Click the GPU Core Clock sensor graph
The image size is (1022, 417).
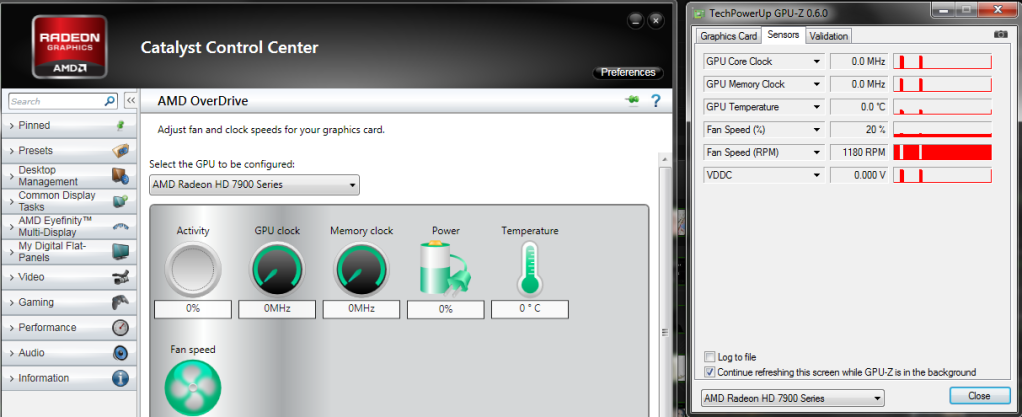pyautogui.click(x=942, y=61)
